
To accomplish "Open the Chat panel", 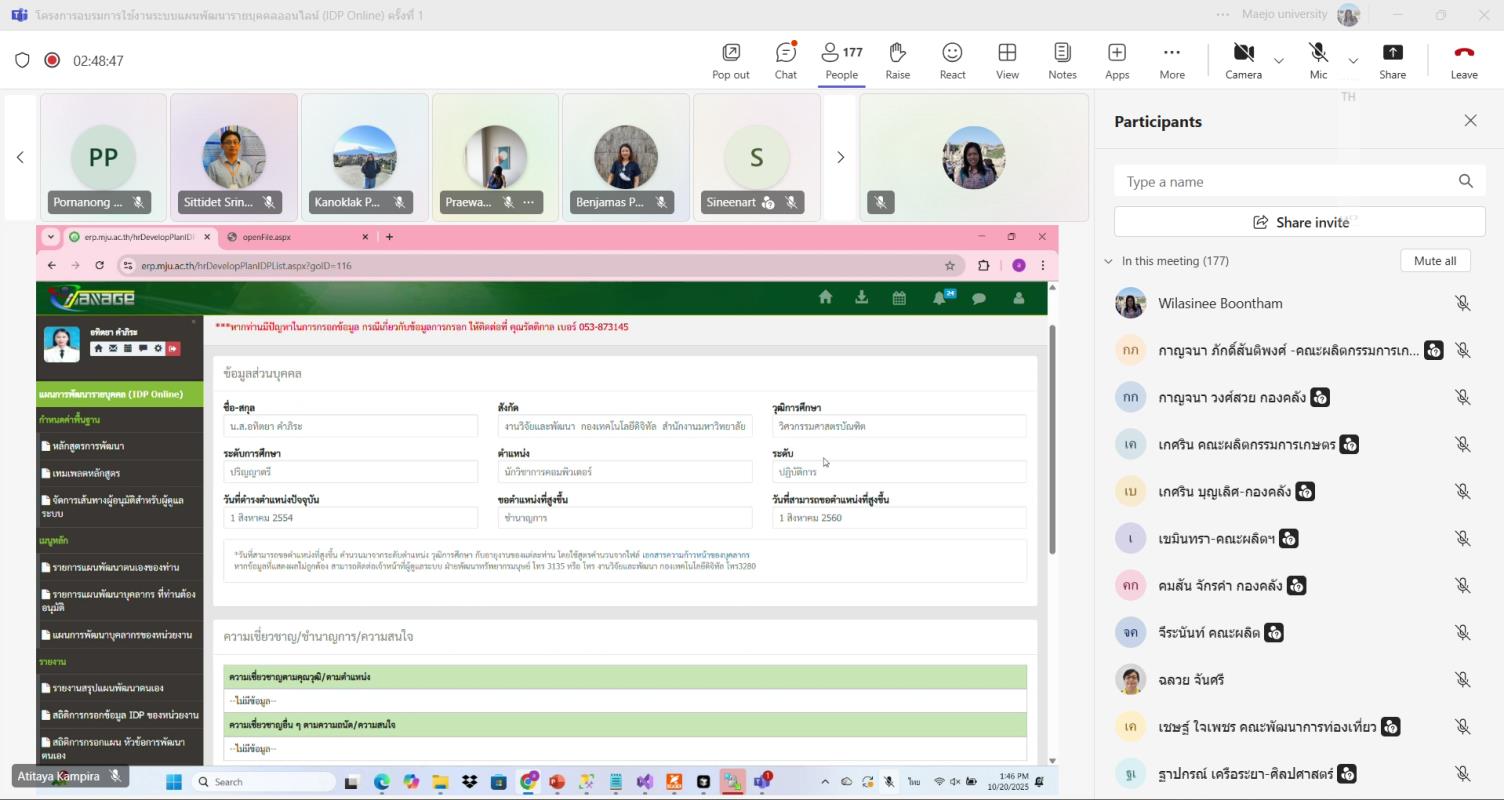I will click(785, 60).
